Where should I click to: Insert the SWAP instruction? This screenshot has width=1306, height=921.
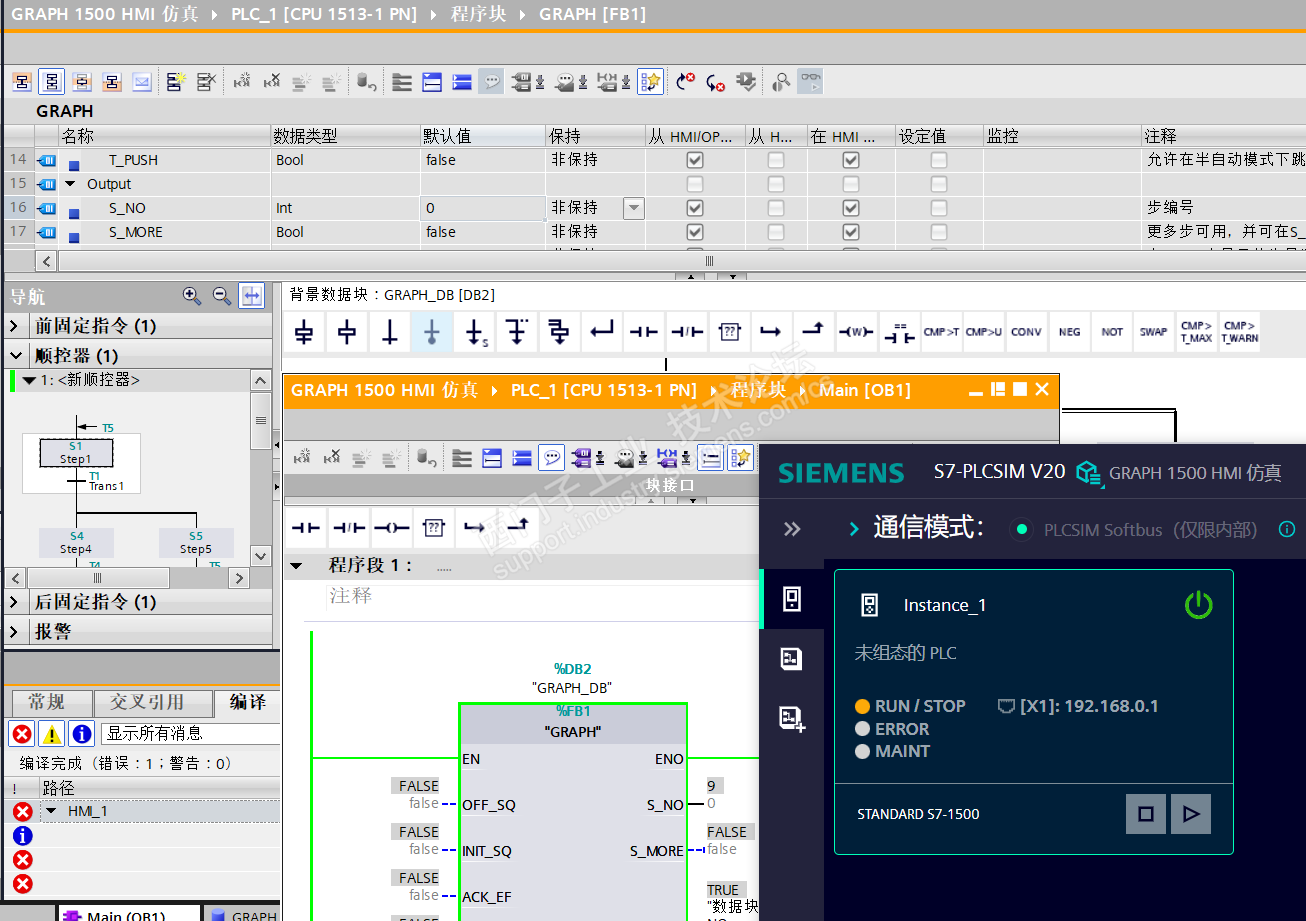pos(1153,332)
